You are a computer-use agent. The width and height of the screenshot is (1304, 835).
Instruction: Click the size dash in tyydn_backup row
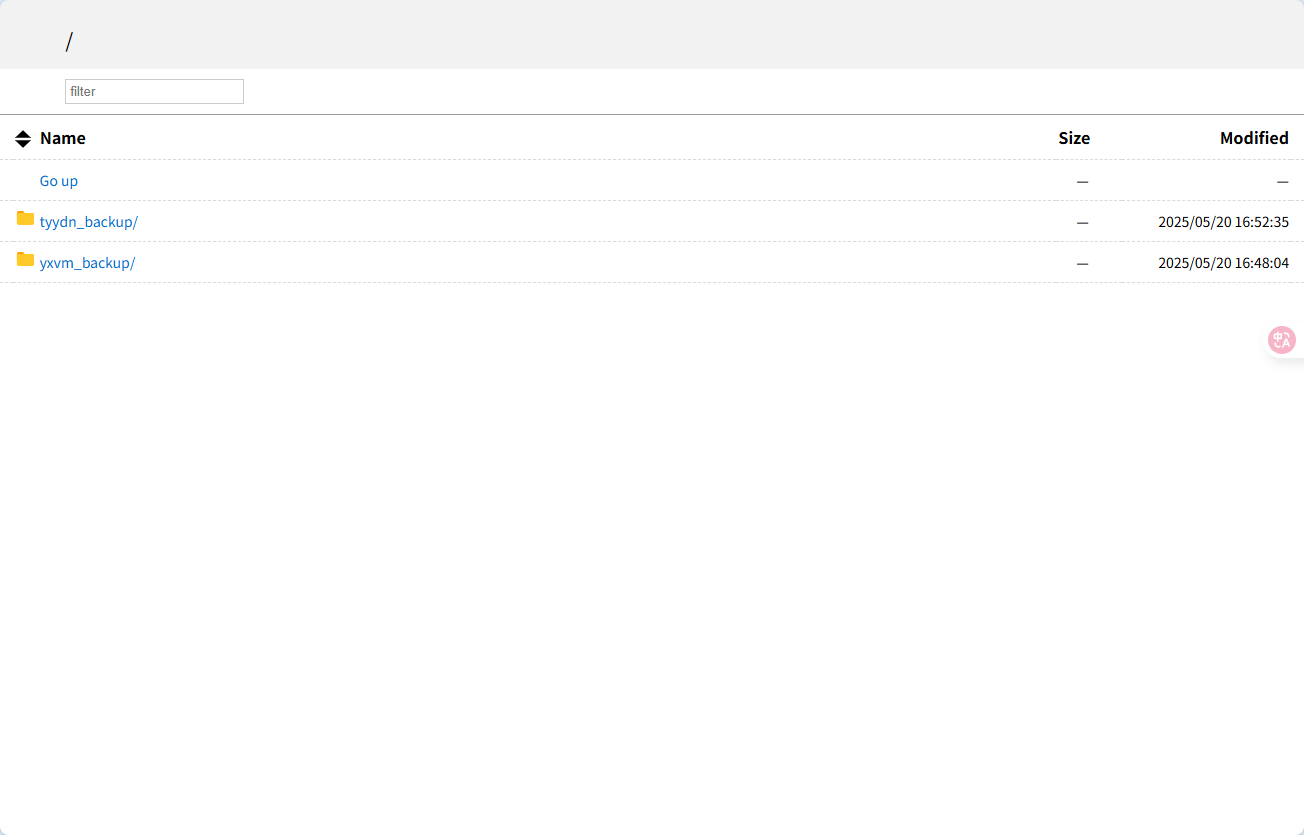click(1082, 222)
